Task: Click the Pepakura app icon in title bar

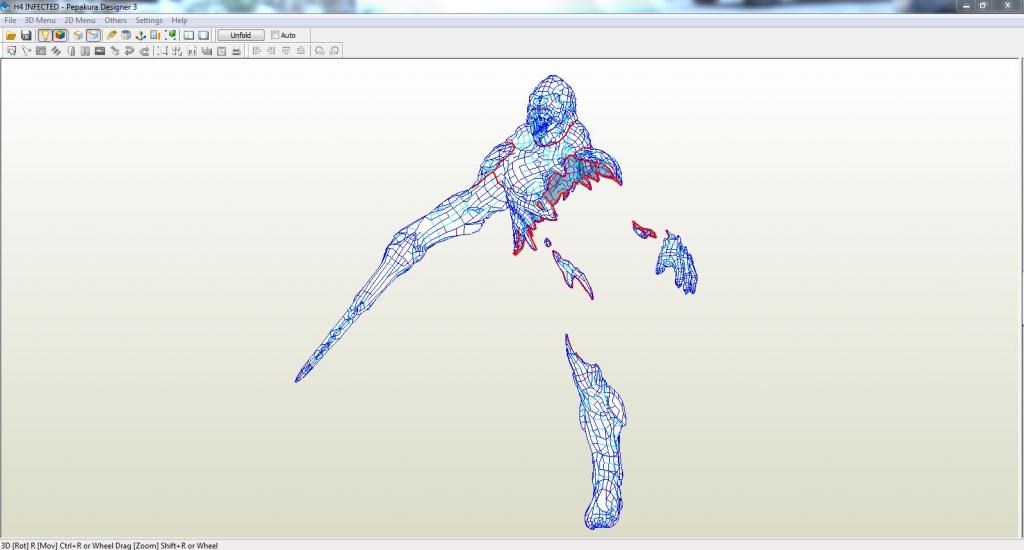Action: tap(5, 7)
